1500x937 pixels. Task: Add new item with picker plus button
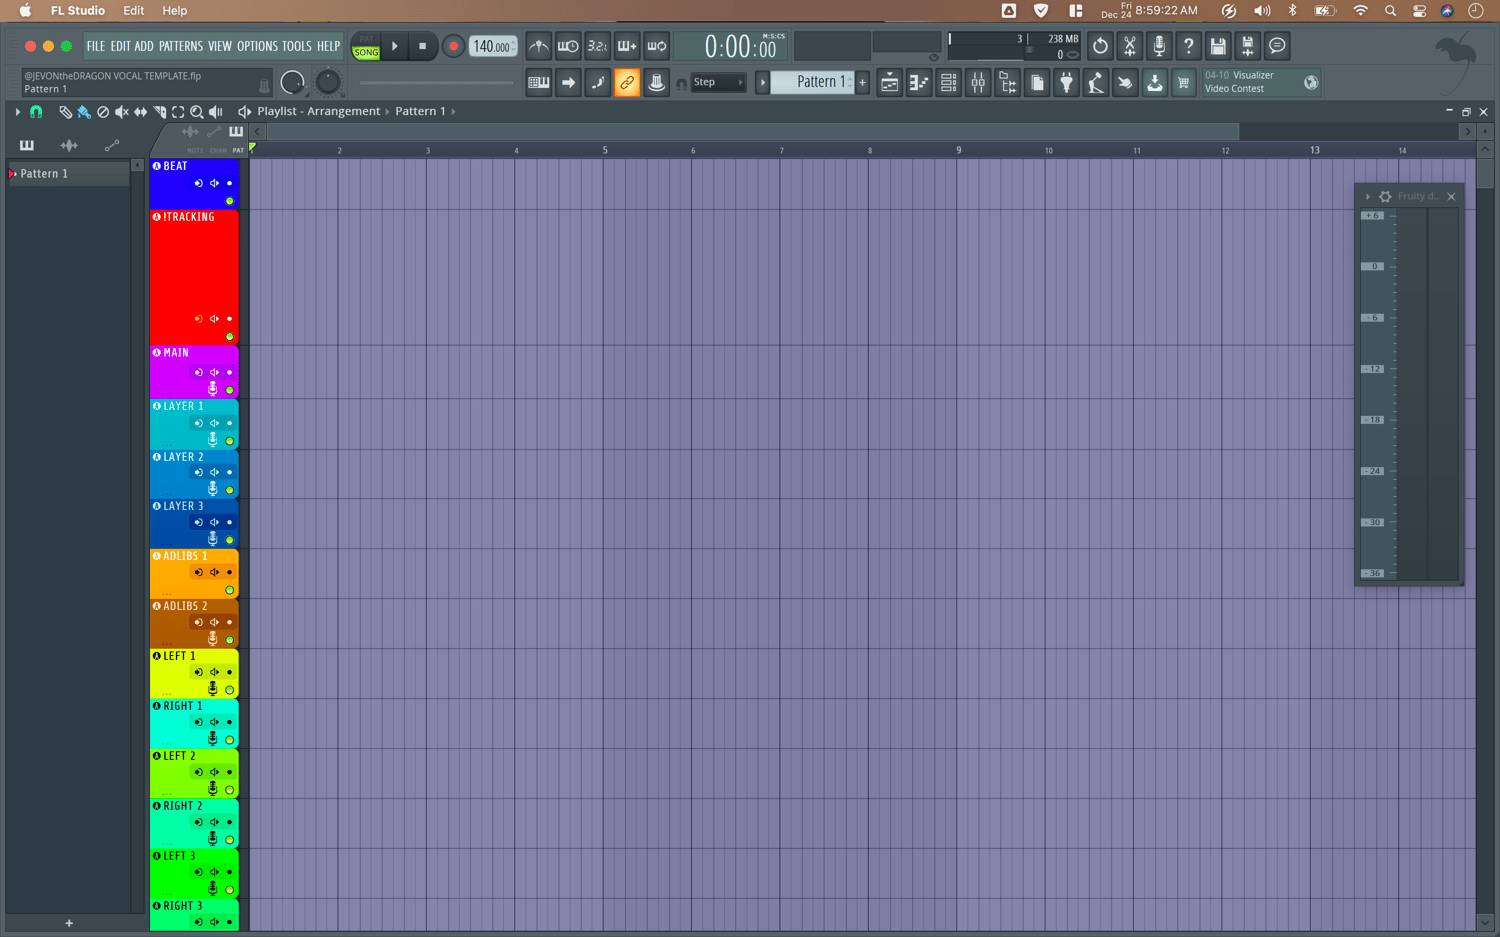[x=69, y=923]
